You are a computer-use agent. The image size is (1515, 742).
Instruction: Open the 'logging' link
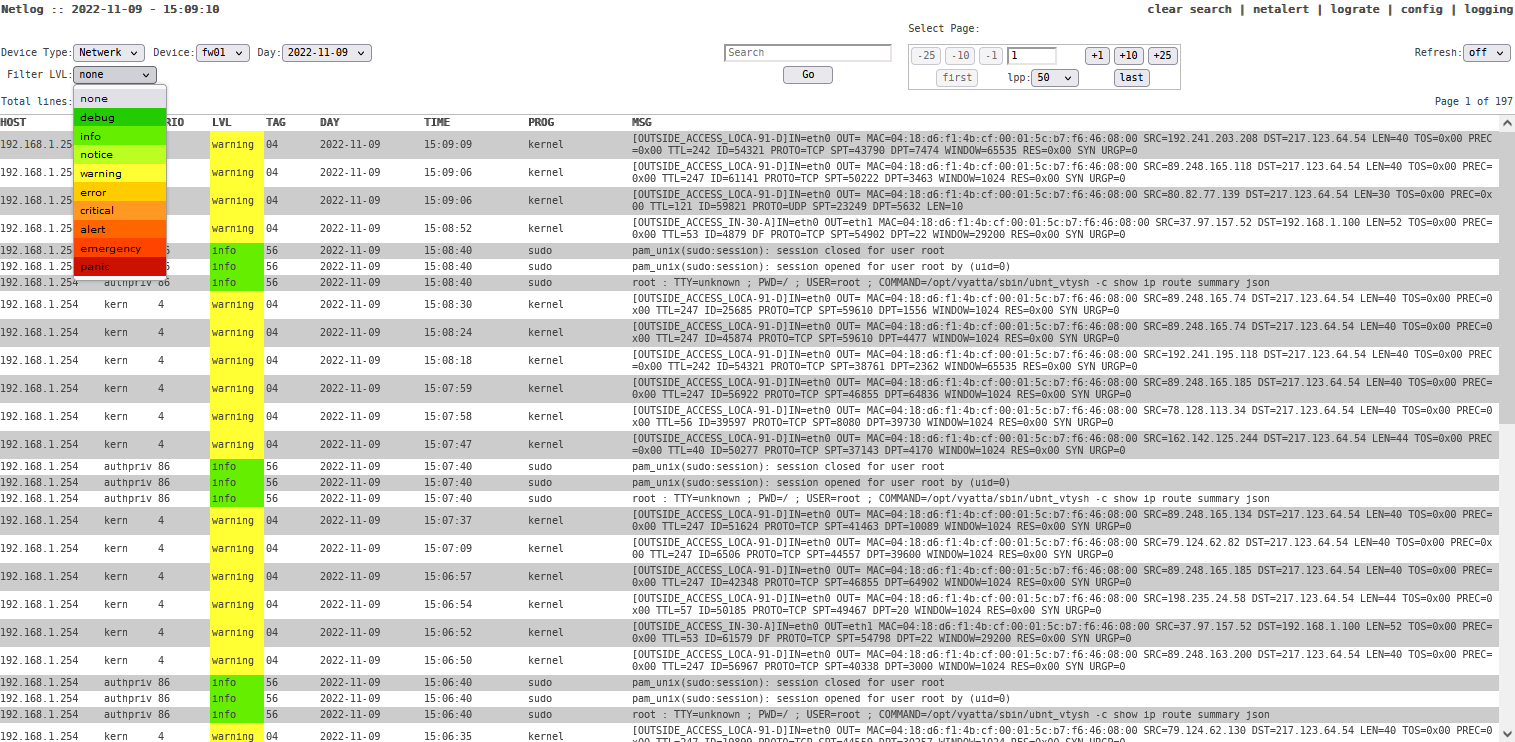click(1489, 9)
